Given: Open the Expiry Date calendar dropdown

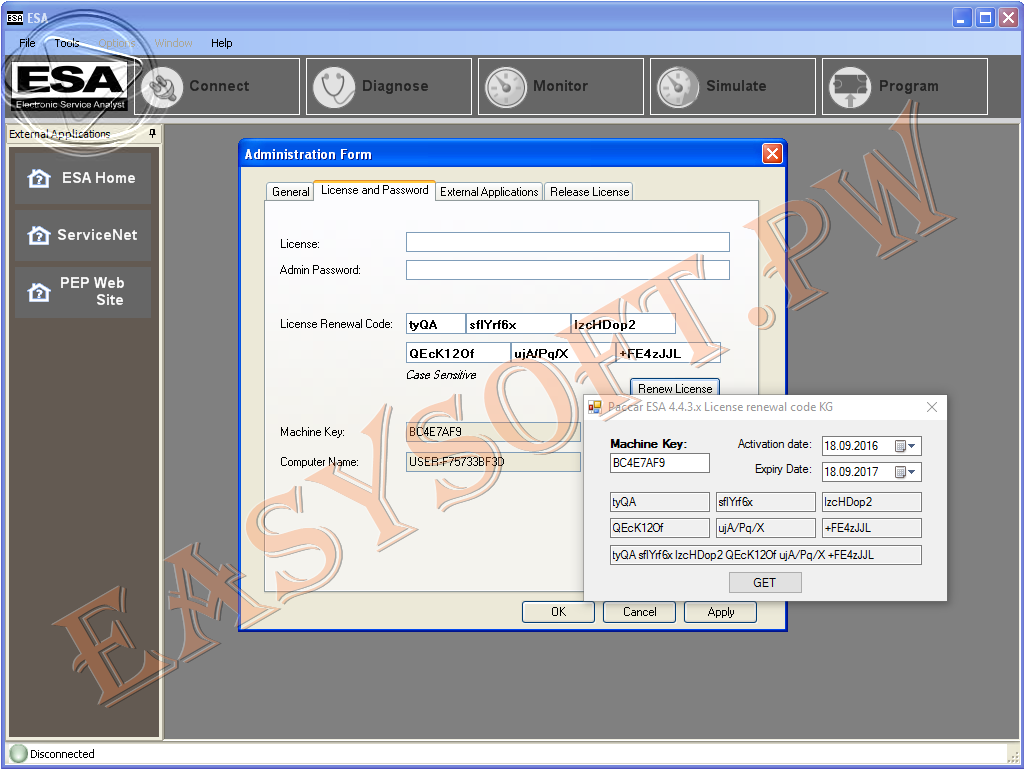Looking at the screenshot, I should click(906, 472).
